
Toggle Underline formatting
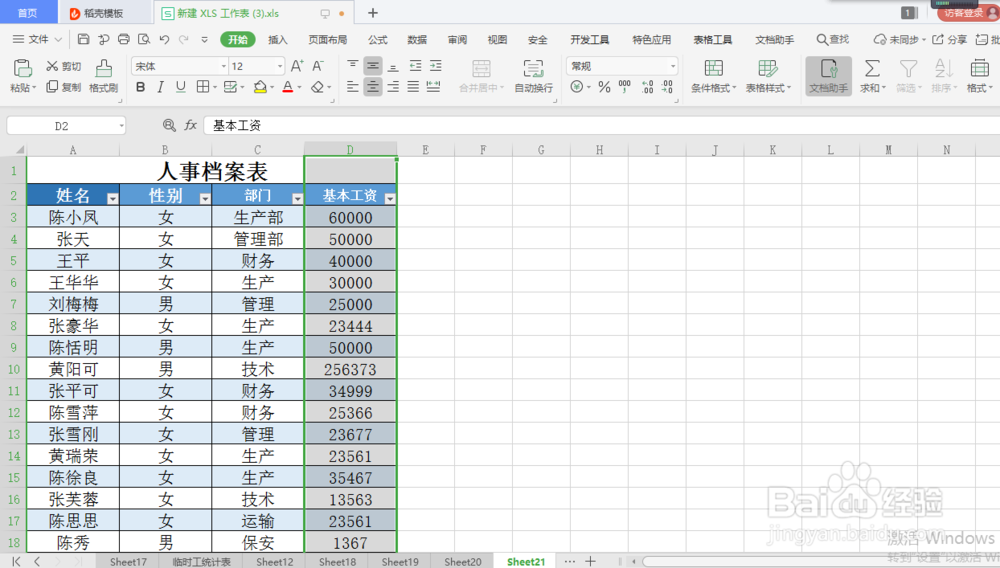pos(180,87)
